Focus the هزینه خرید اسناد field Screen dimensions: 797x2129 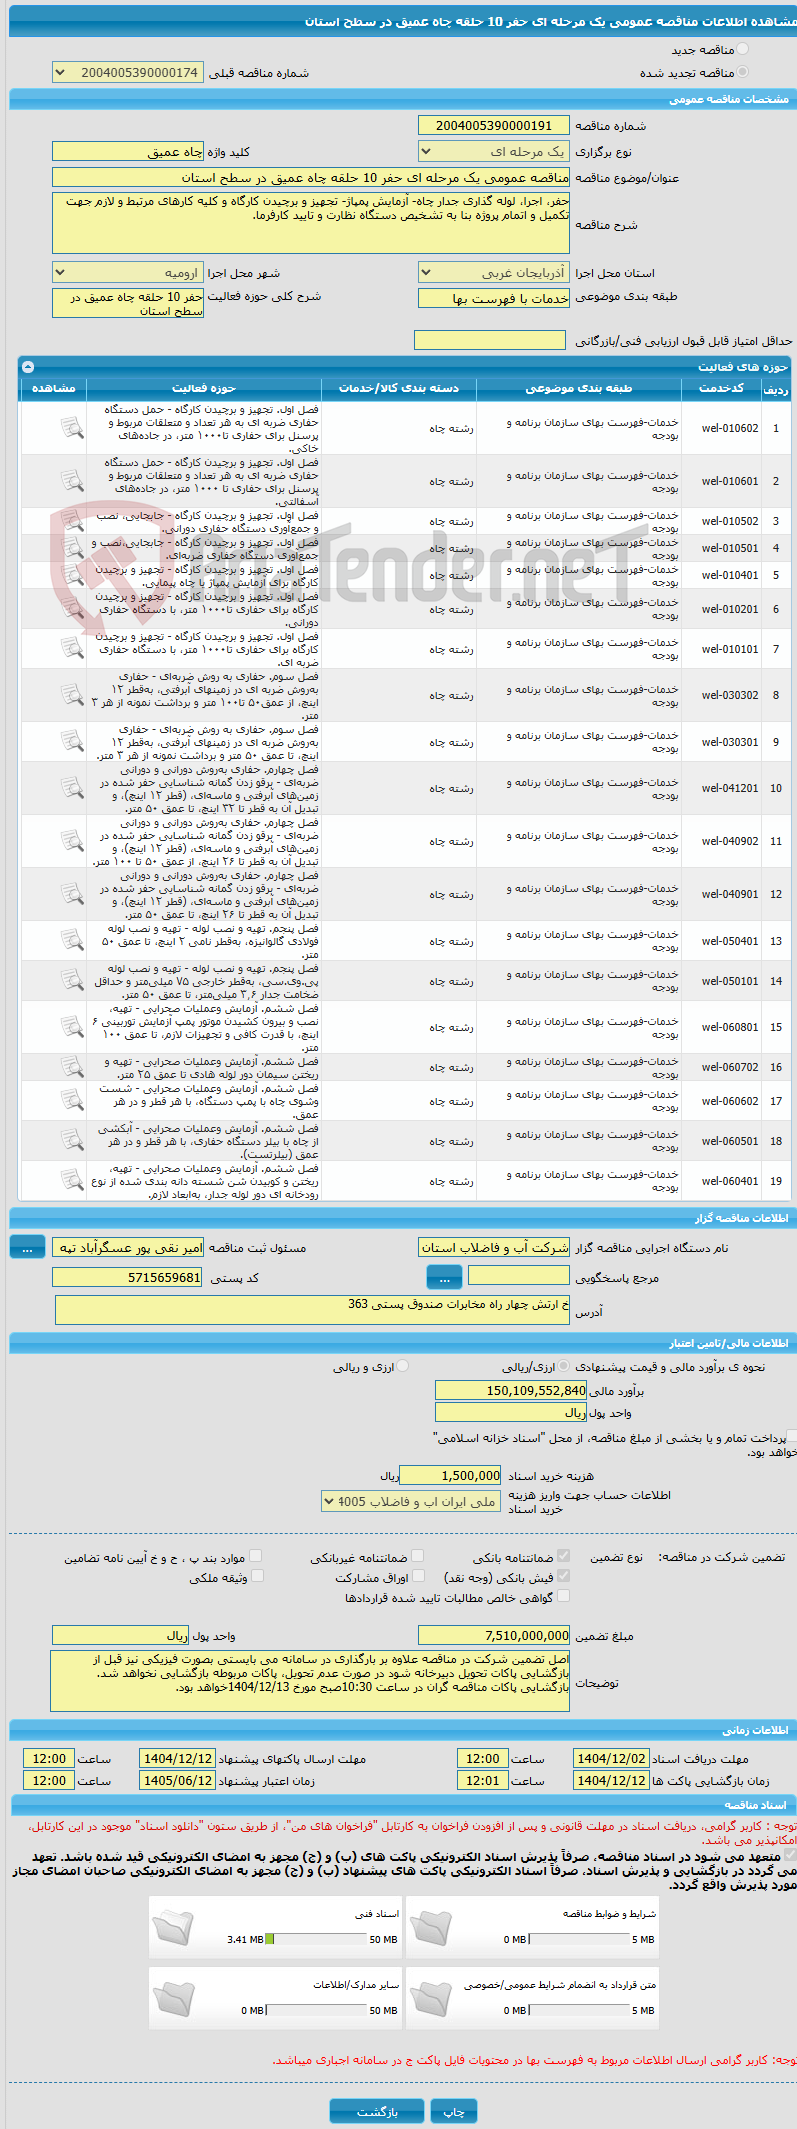point(450,1475)
